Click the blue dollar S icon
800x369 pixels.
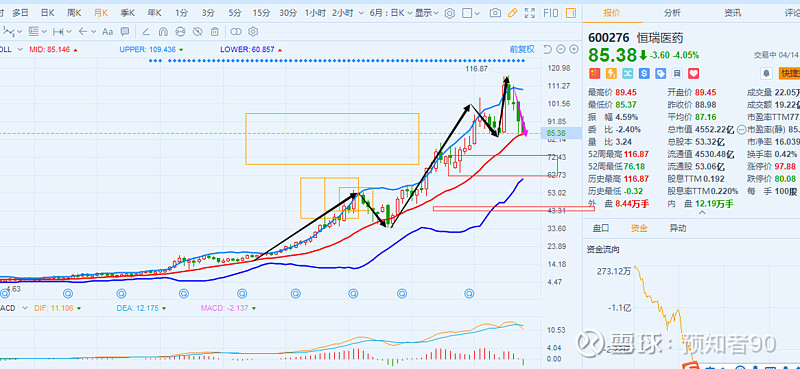tap(644, 73)
